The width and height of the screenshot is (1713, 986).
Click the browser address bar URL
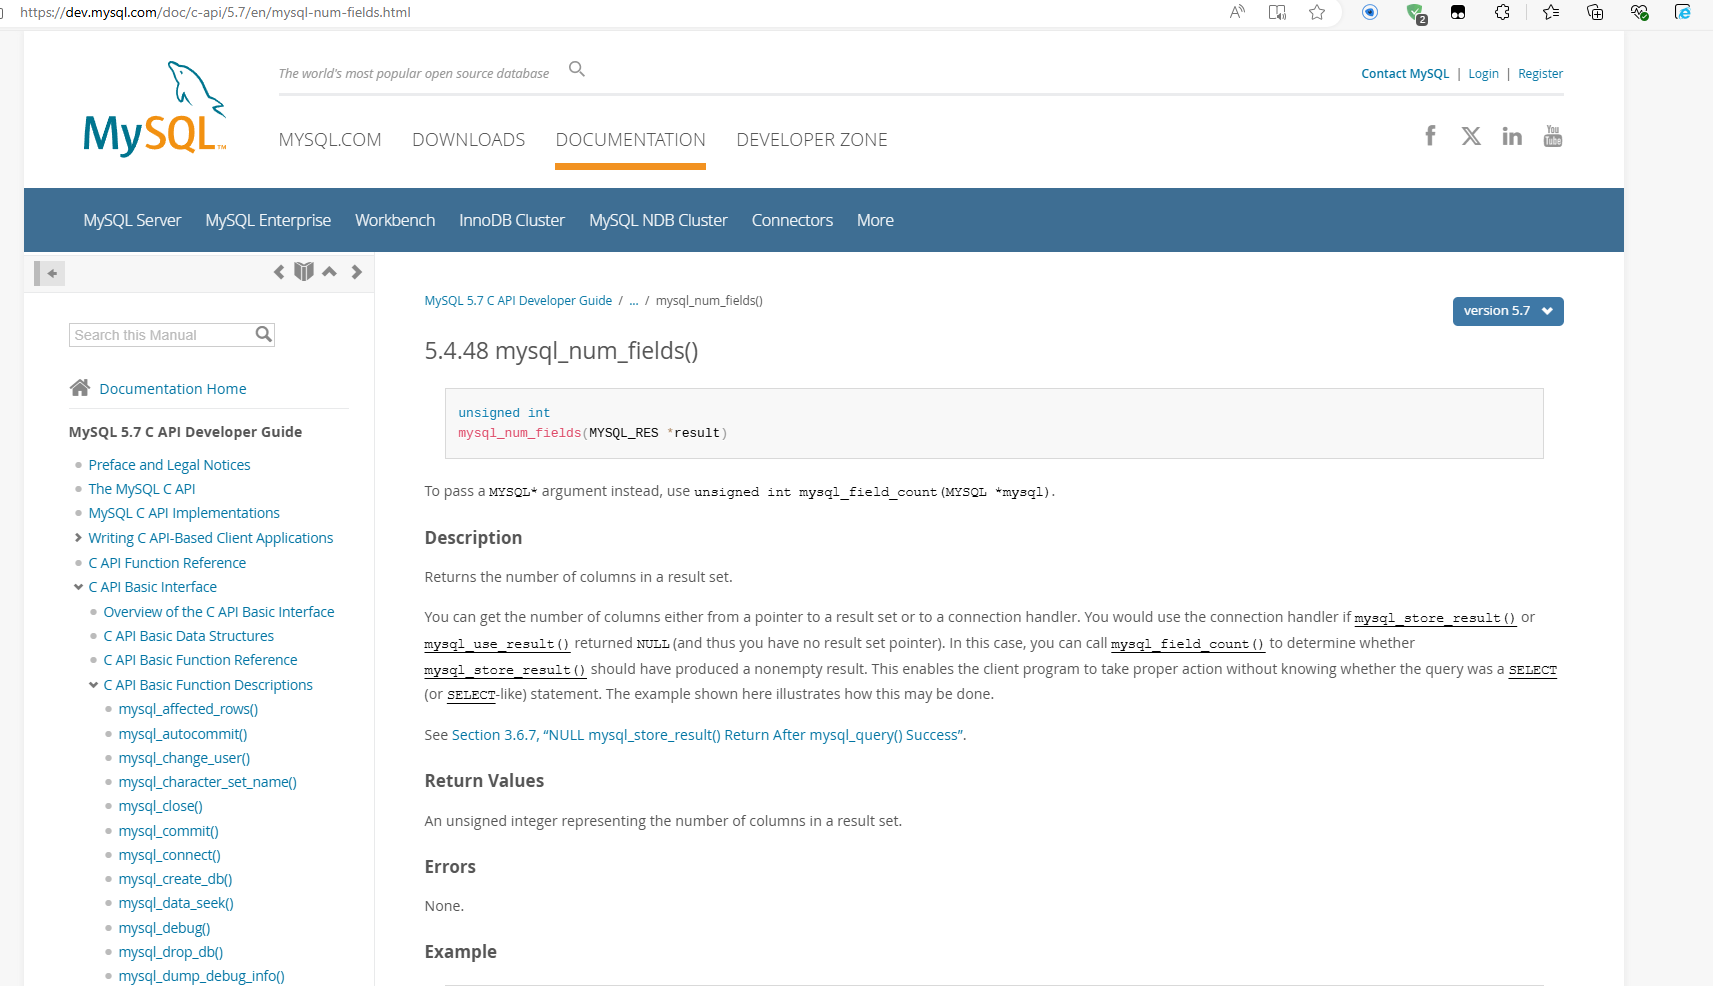tap(215, 12)
